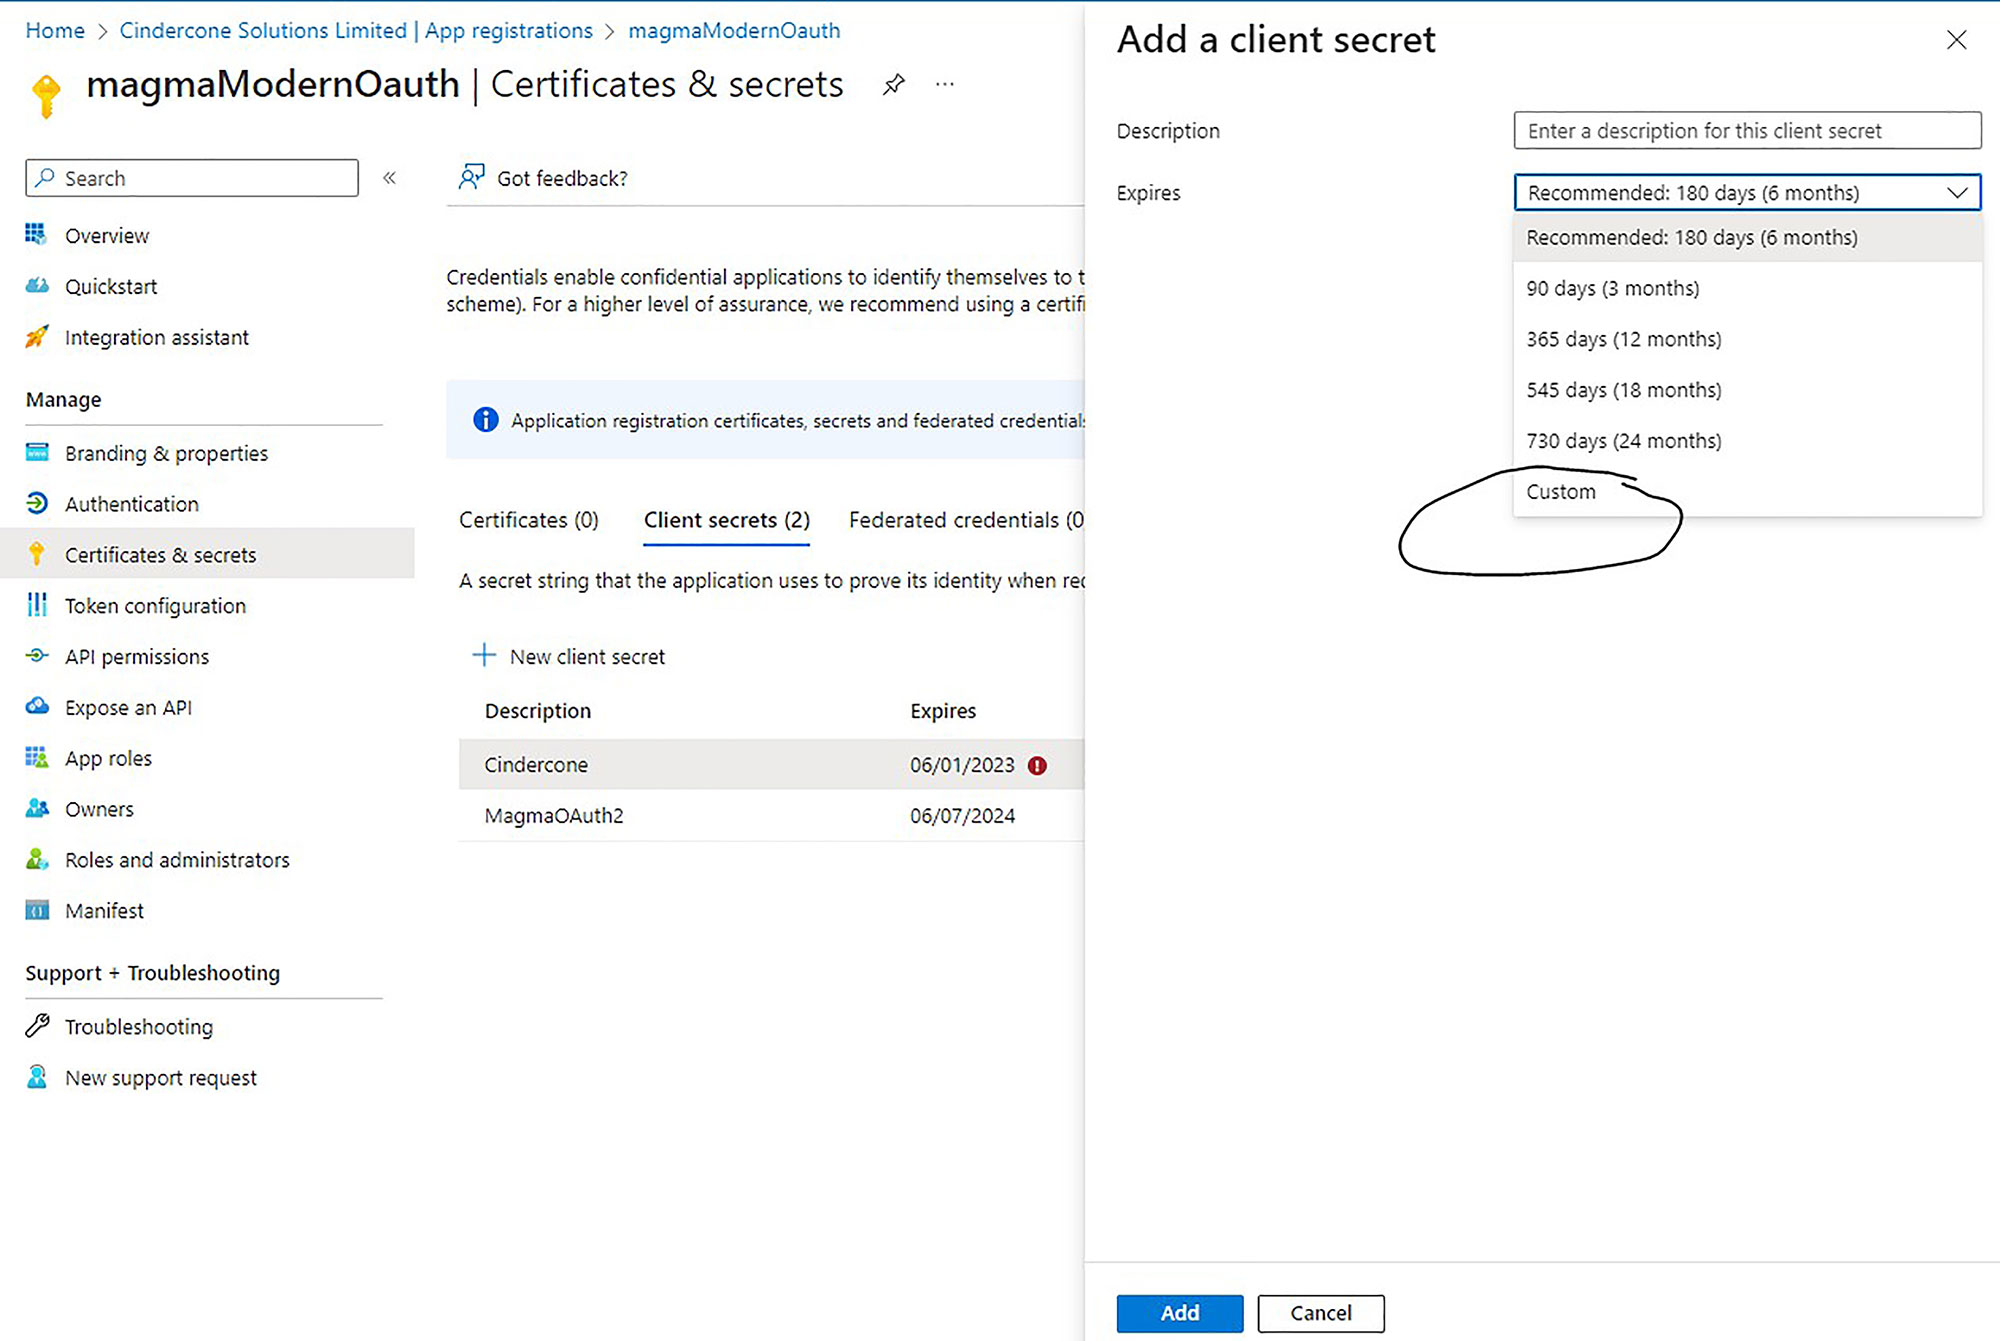2000x1341 pixels.
Task: Open Authentication in the sidebar
Action: [x=132, y=504]
